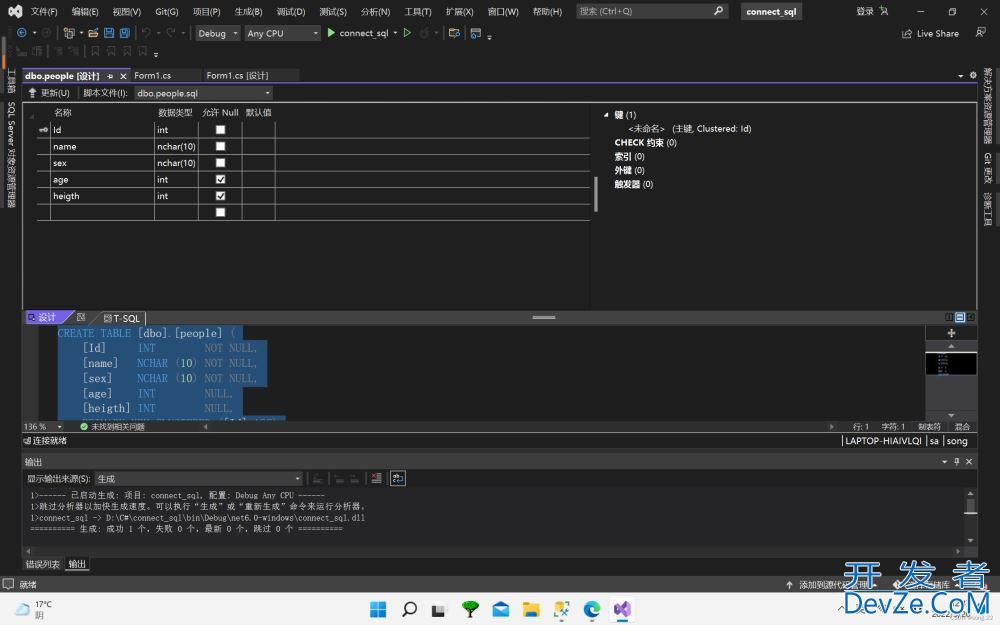Screen dimensions: 1000x625
Task: Switch to the T-SQL pane tab
Action: pyautogui.click(x=122, y=318)
